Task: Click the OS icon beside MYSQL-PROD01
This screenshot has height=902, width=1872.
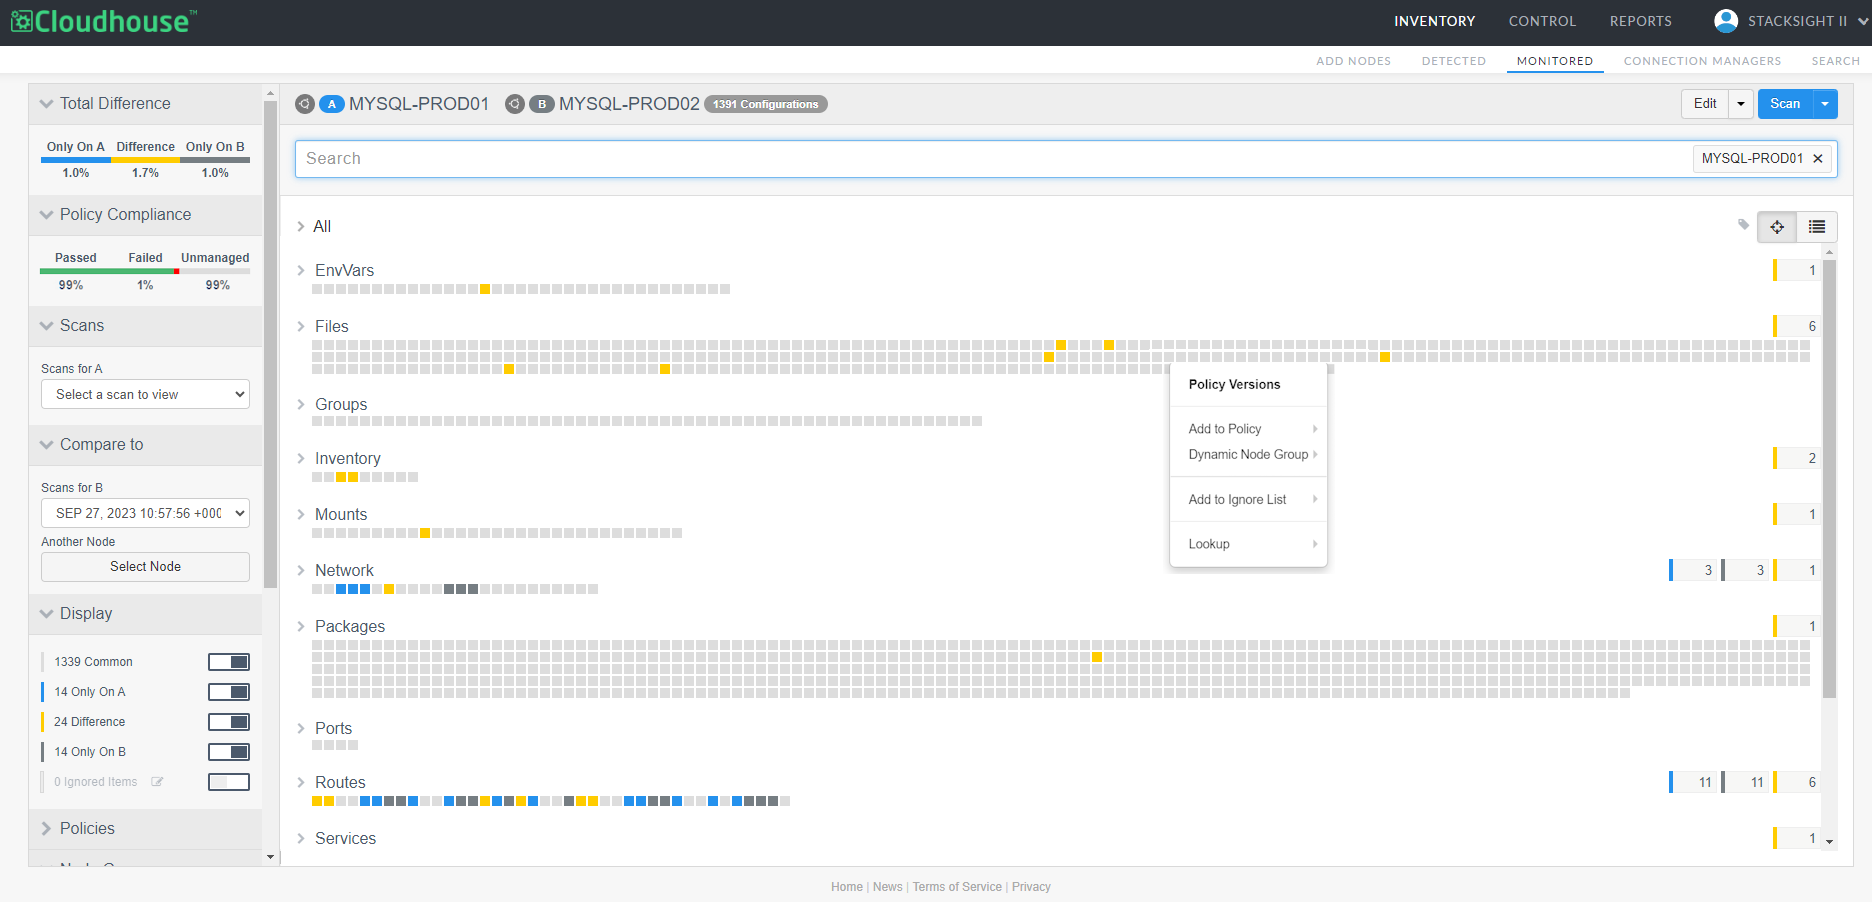Action: pos(305,104)
